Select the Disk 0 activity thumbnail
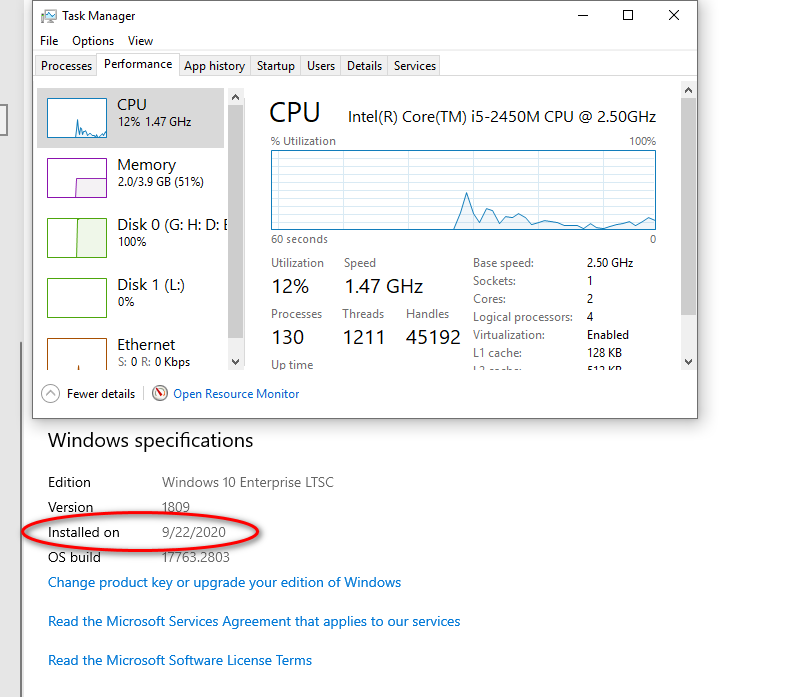The image size is (798, 697). coord(77,238)
